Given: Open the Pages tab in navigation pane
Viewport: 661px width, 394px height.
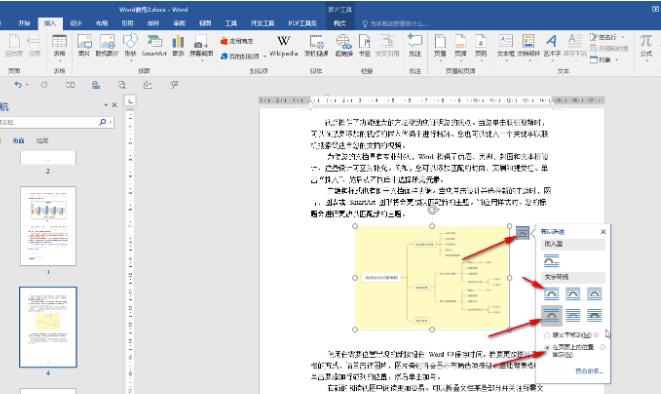Looking at the screenshot, I should (x=18, y=141).
